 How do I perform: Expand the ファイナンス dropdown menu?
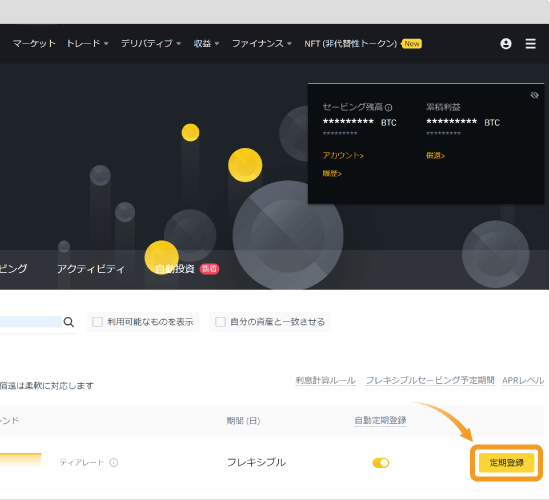262,44
